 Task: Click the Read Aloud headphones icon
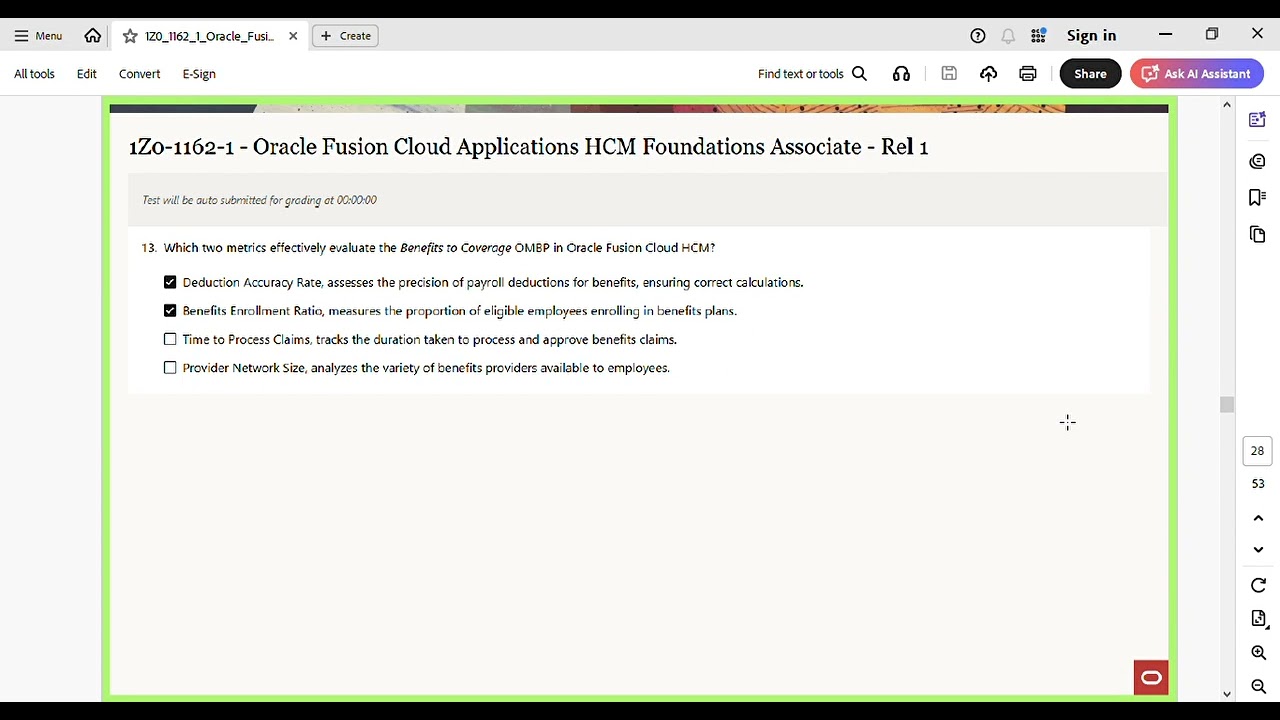coord(901,74)
